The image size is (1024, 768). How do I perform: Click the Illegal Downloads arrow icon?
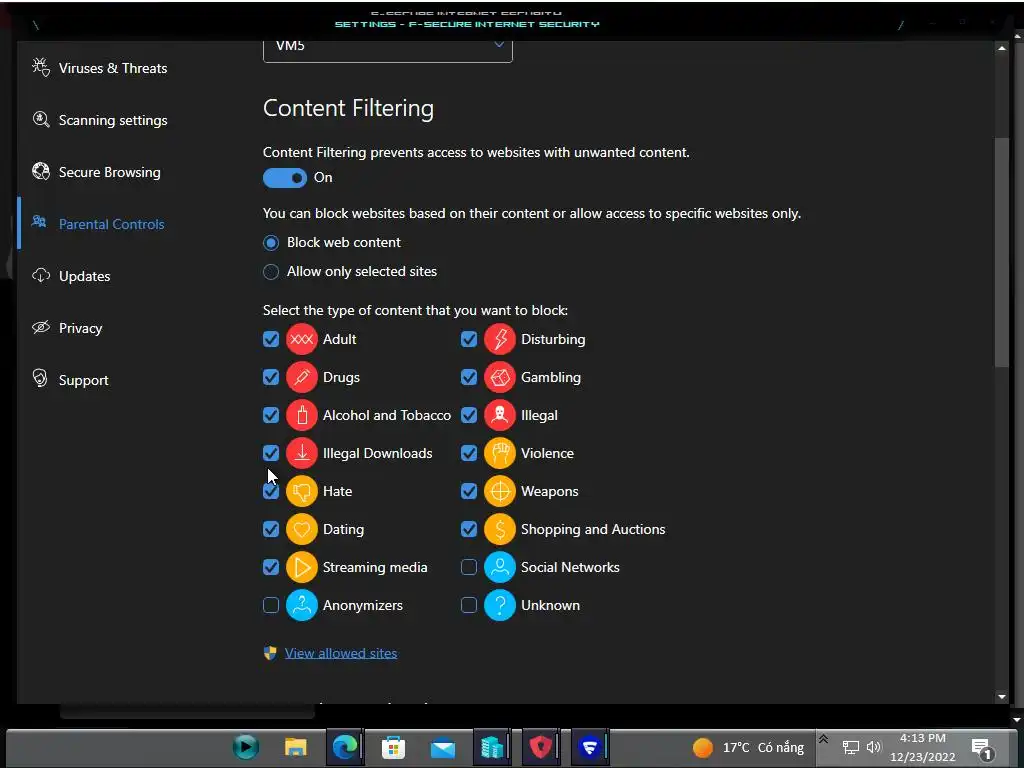point(302,453)
